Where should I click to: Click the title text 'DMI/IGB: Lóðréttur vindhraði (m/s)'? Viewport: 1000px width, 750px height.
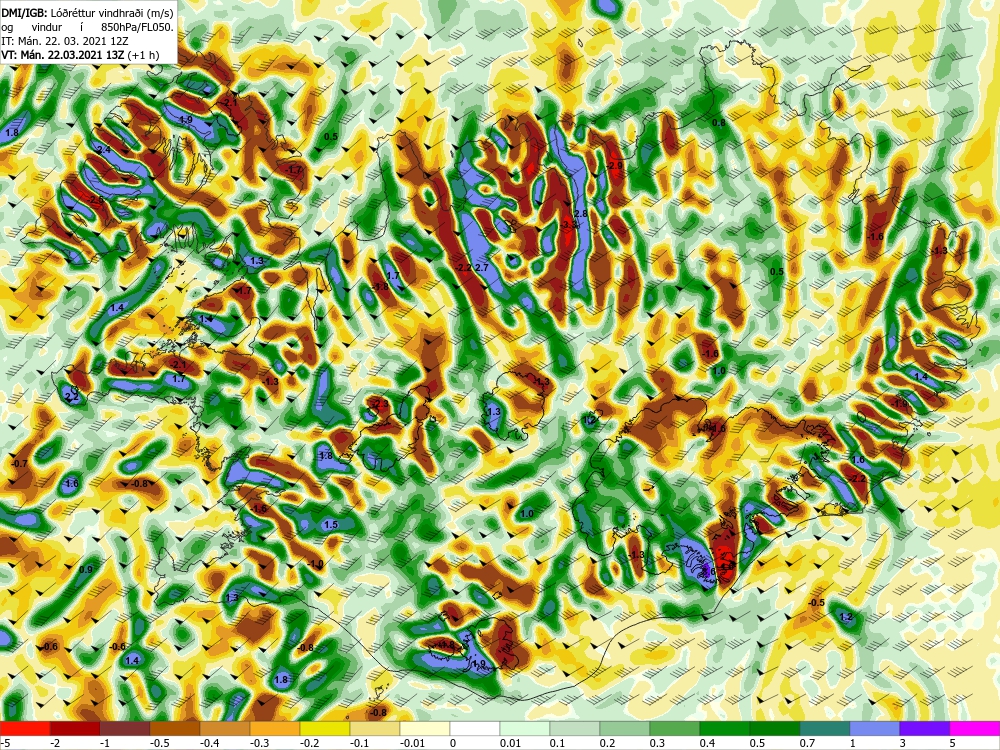87,12
